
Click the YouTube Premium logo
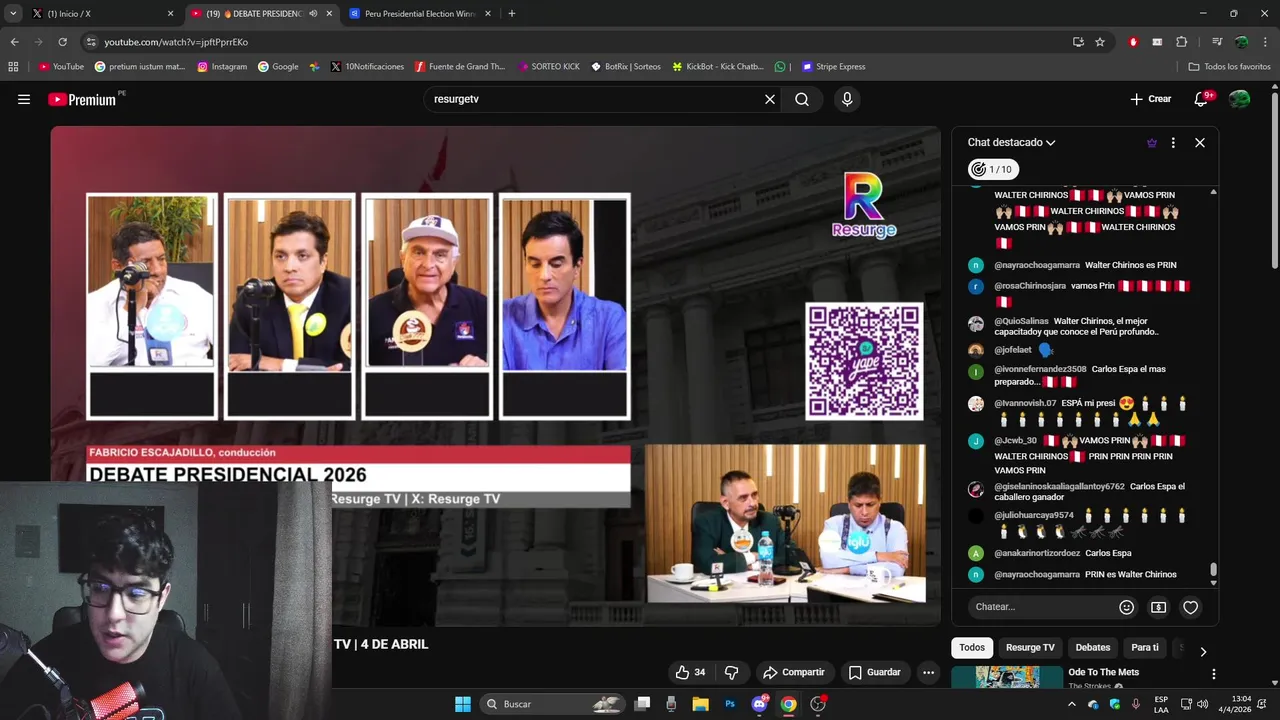click(82, 99)
